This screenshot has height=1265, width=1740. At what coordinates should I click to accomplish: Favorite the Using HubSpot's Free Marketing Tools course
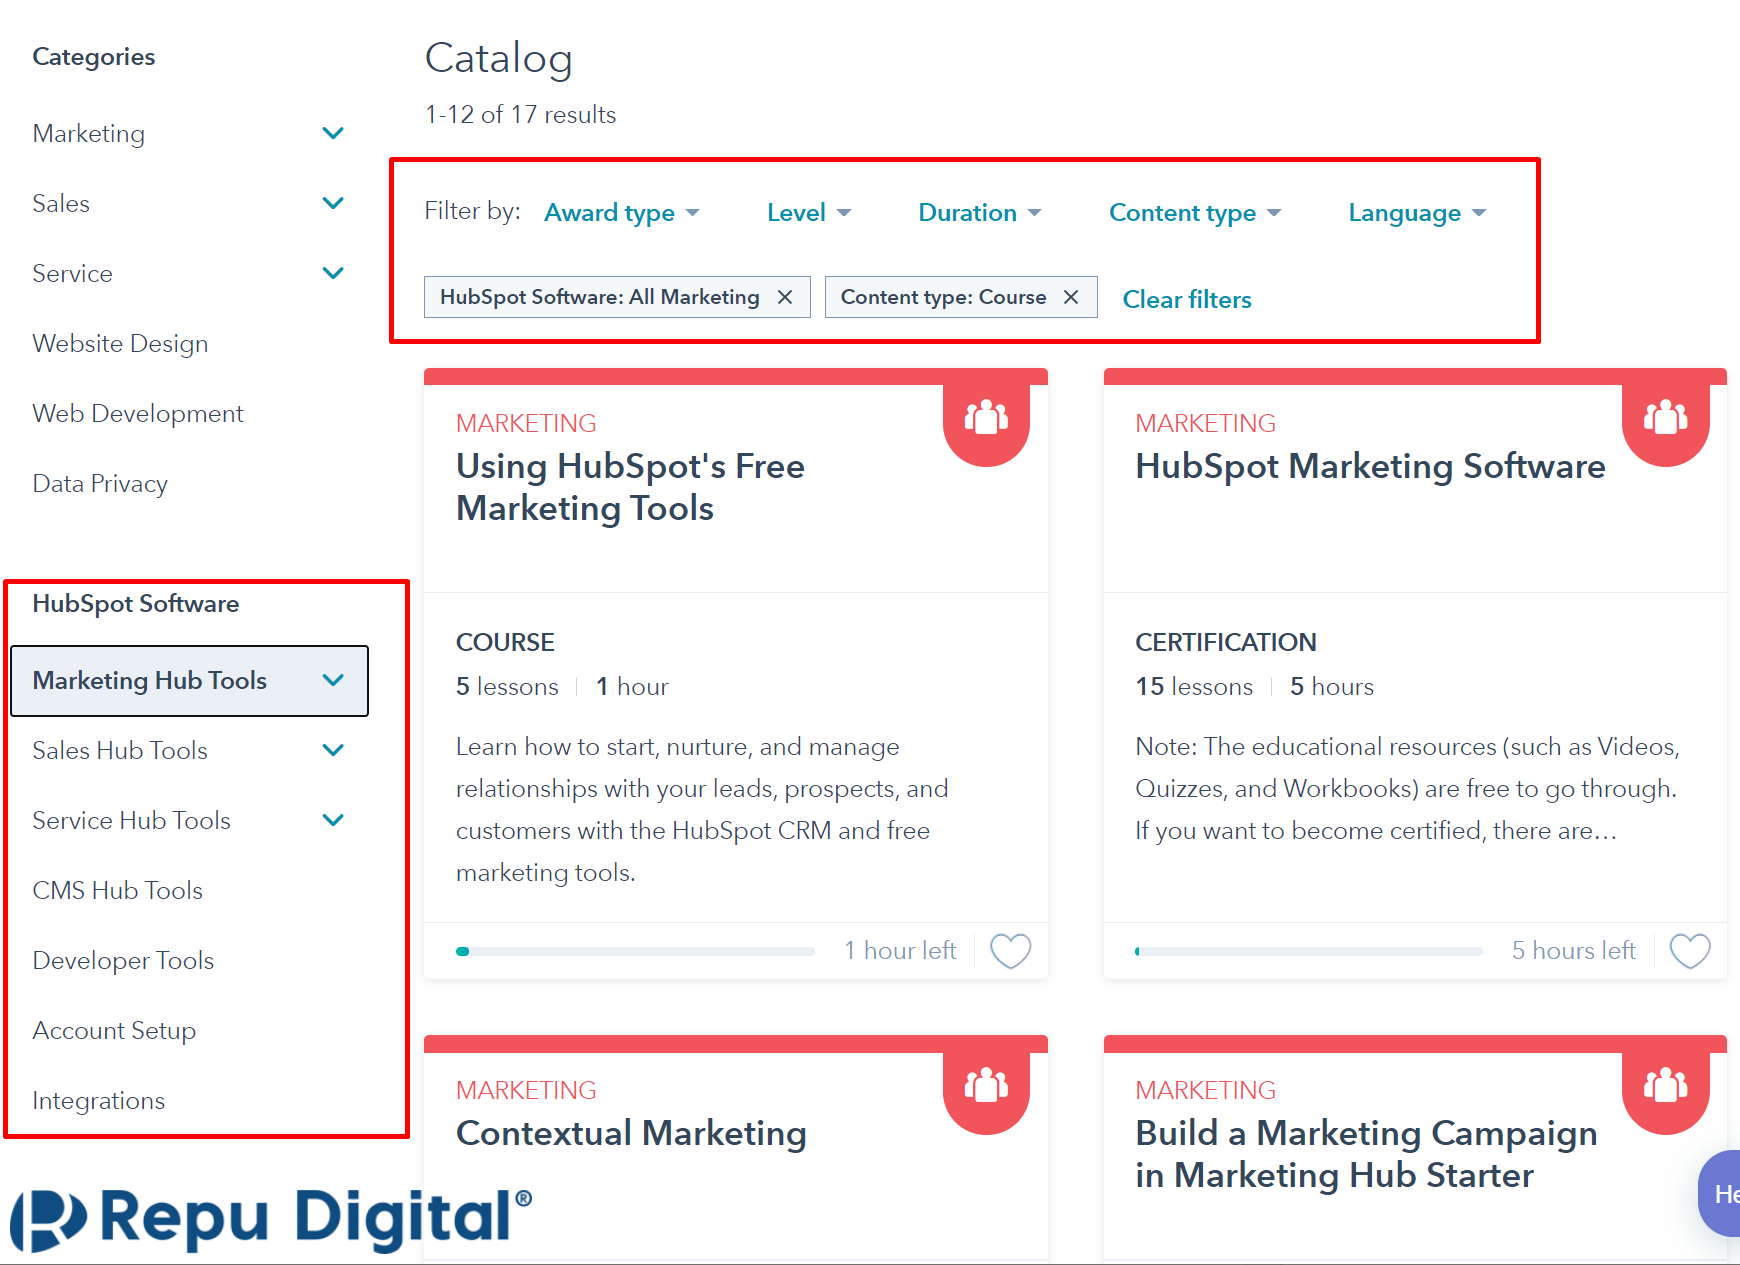(1010, 951)
